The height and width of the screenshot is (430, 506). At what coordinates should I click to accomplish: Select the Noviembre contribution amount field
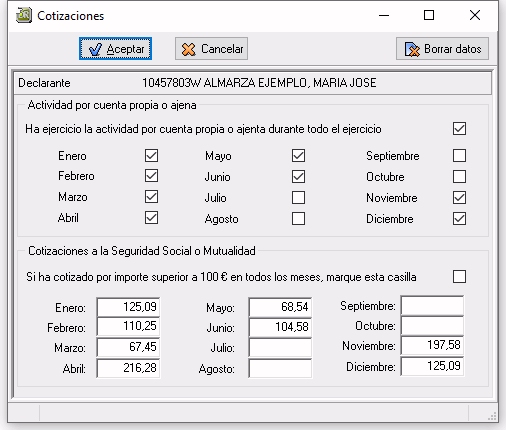click(432, 345)
